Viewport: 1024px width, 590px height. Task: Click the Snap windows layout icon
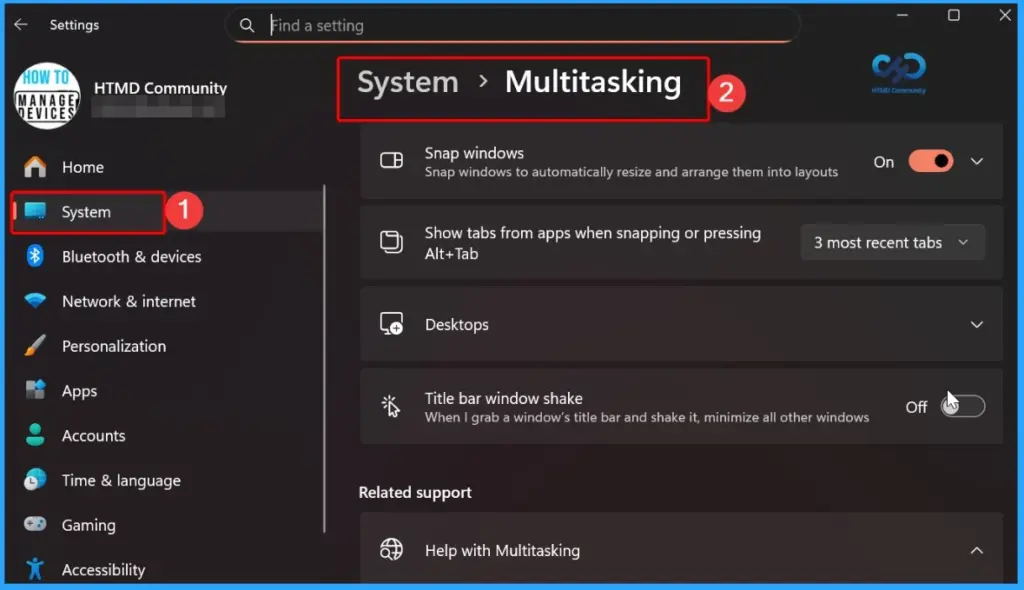[x=392, y=161]
